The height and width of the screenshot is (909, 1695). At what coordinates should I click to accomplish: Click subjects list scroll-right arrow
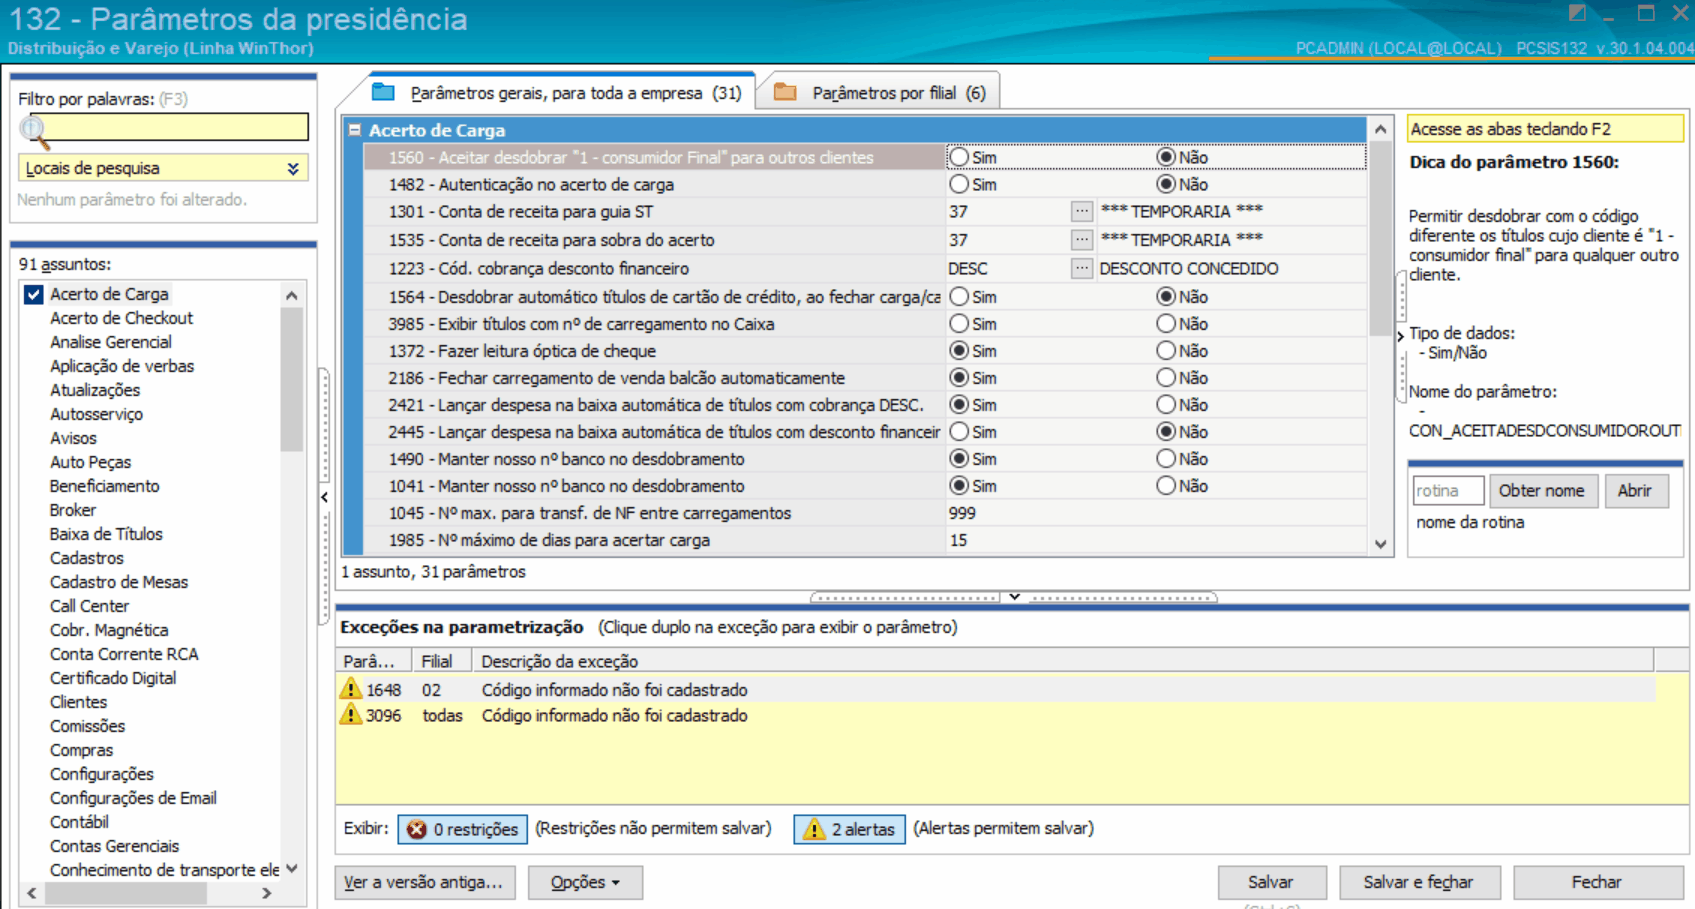[x=266, y=893]
